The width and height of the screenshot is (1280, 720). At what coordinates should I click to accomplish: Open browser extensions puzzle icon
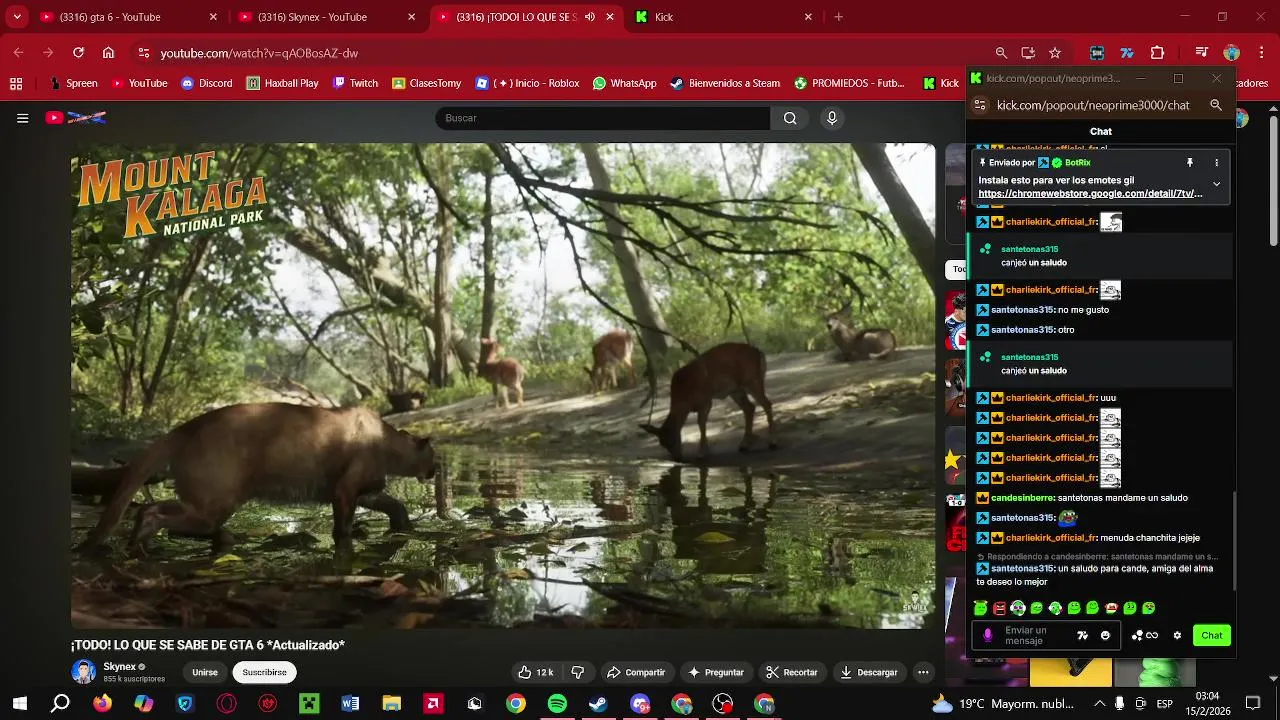(x=1158, y=53)
